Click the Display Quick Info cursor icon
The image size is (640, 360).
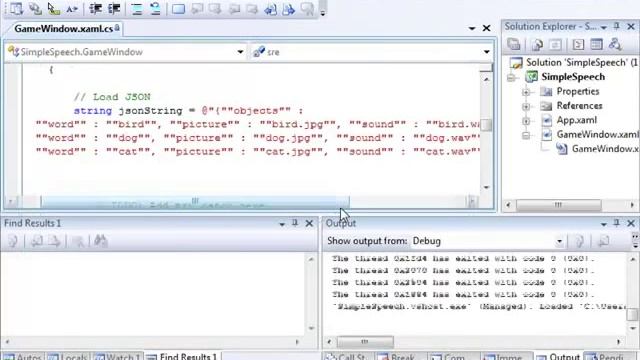tap(53, 9)
